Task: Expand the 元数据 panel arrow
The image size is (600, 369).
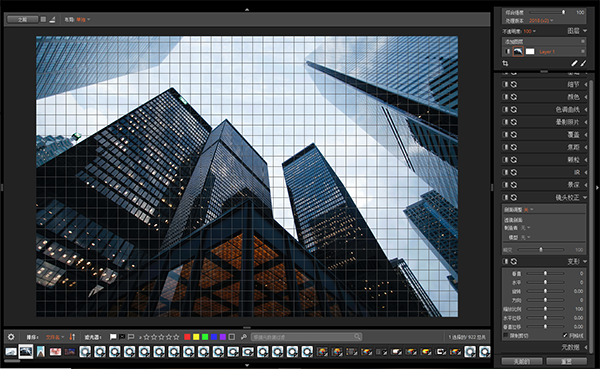Action: click(586, 347)
